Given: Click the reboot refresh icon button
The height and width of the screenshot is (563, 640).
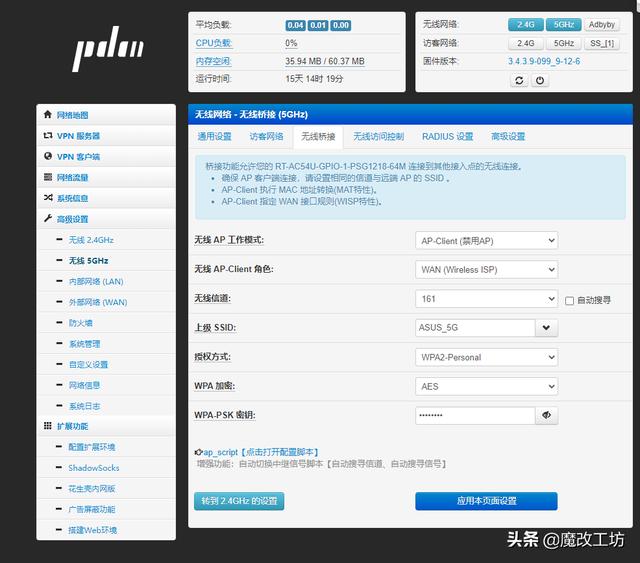Looking at the screenshot, I should click(x=519, y=80).
